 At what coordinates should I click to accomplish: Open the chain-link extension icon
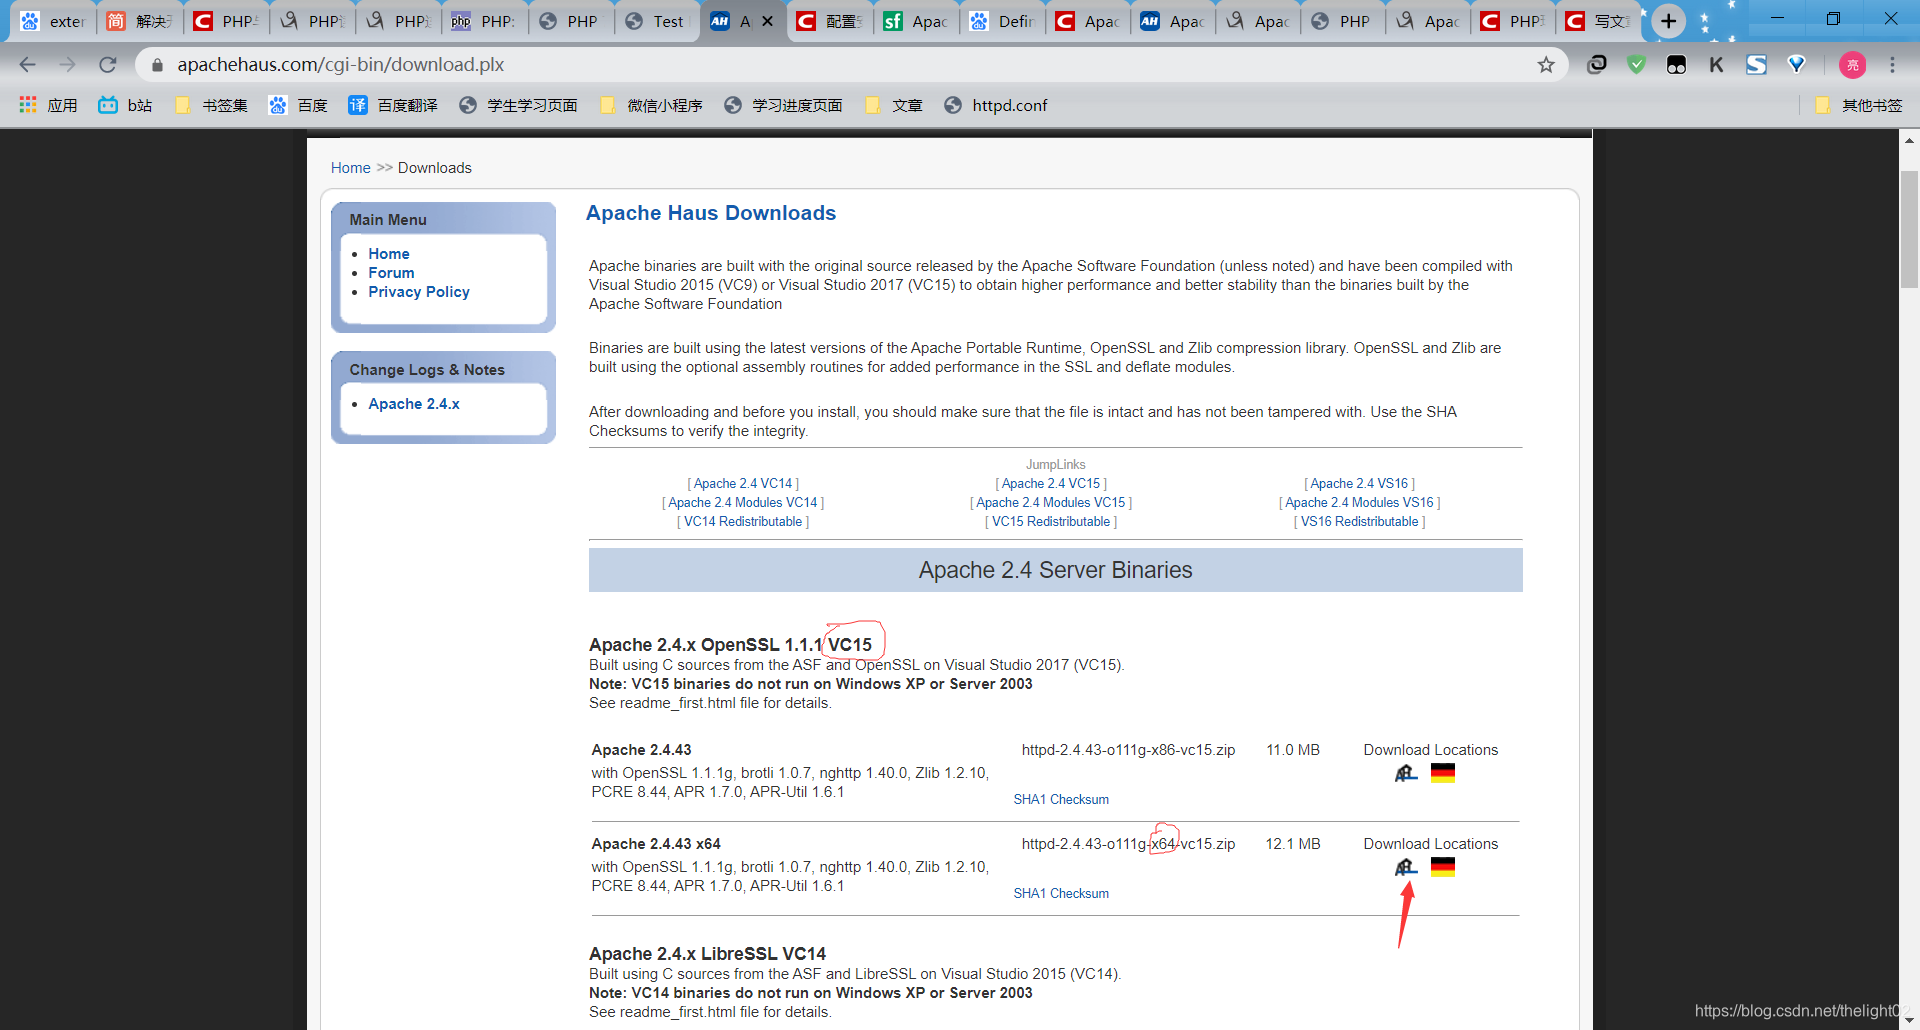click(1597, 65)
